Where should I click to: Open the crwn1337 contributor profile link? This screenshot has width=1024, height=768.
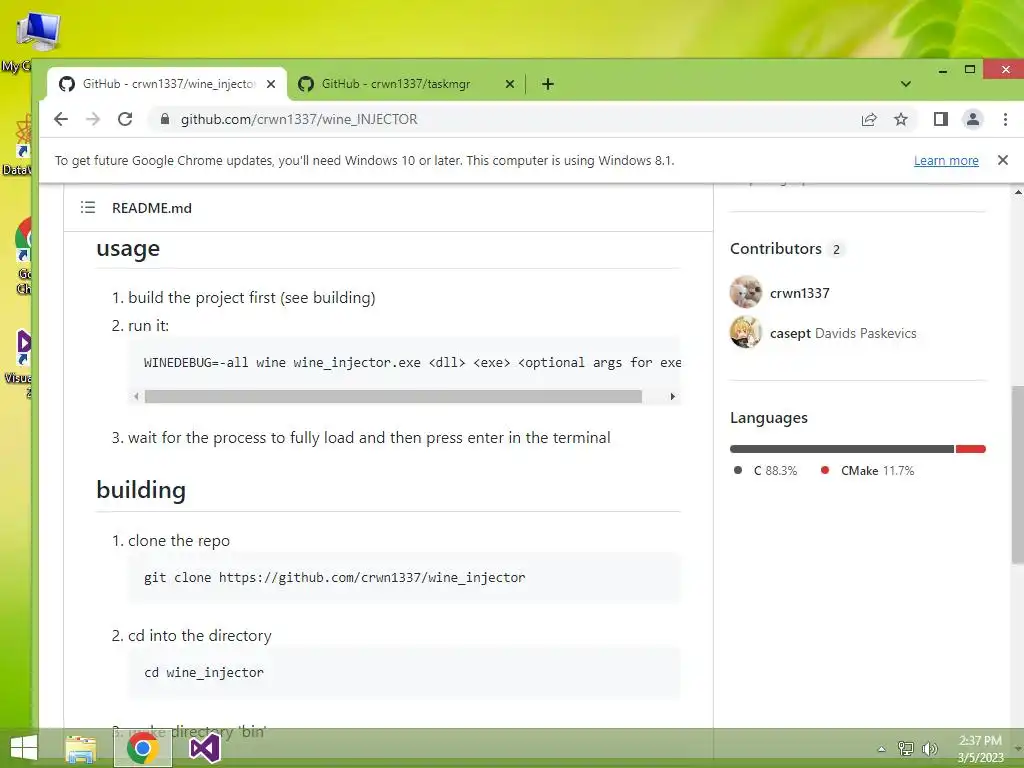[x=799, y=293]
